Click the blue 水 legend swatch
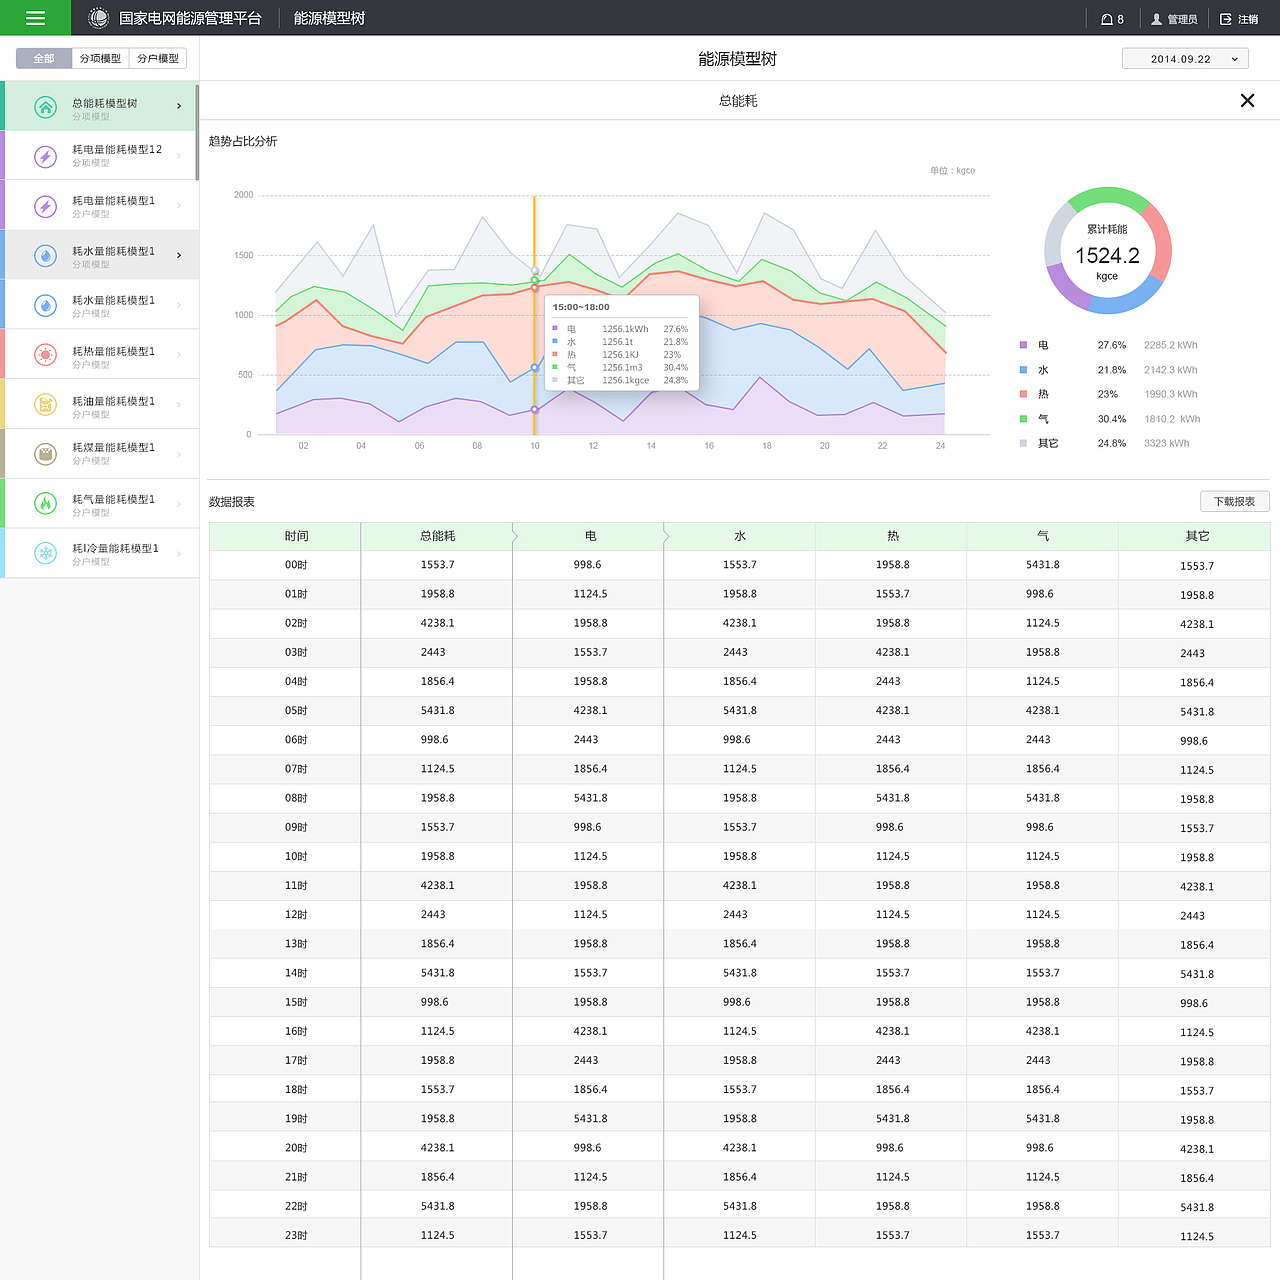The height and width of the screenshot is (1280, 1280). [1023, 370]
